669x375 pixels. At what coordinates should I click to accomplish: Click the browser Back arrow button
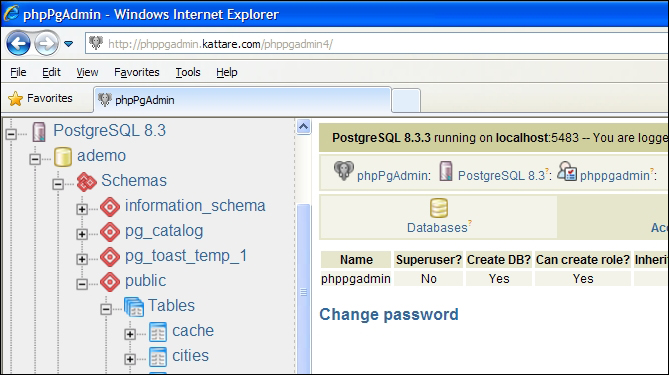18,44
